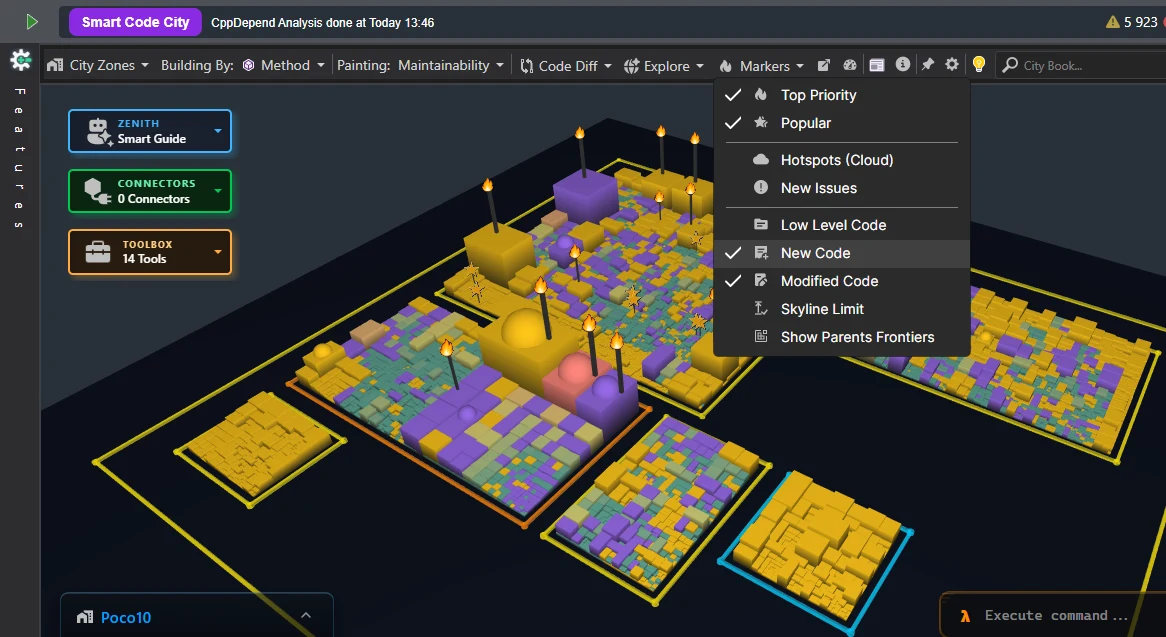The height and width of the screenshot is (637, 1166).
Task: Open the Features gear icon in sidebar
Action: (x=21, y=60)
